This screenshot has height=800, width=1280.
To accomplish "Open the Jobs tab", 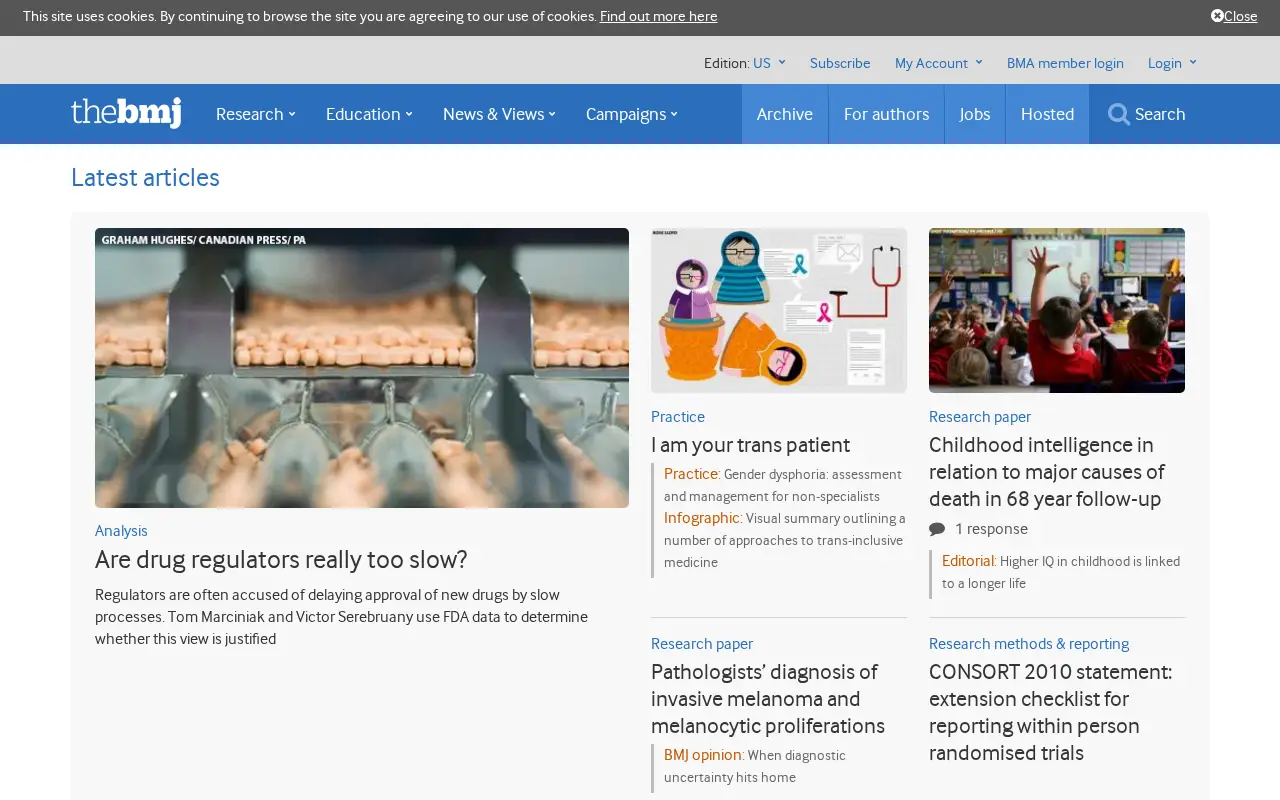I will (975, 114).
